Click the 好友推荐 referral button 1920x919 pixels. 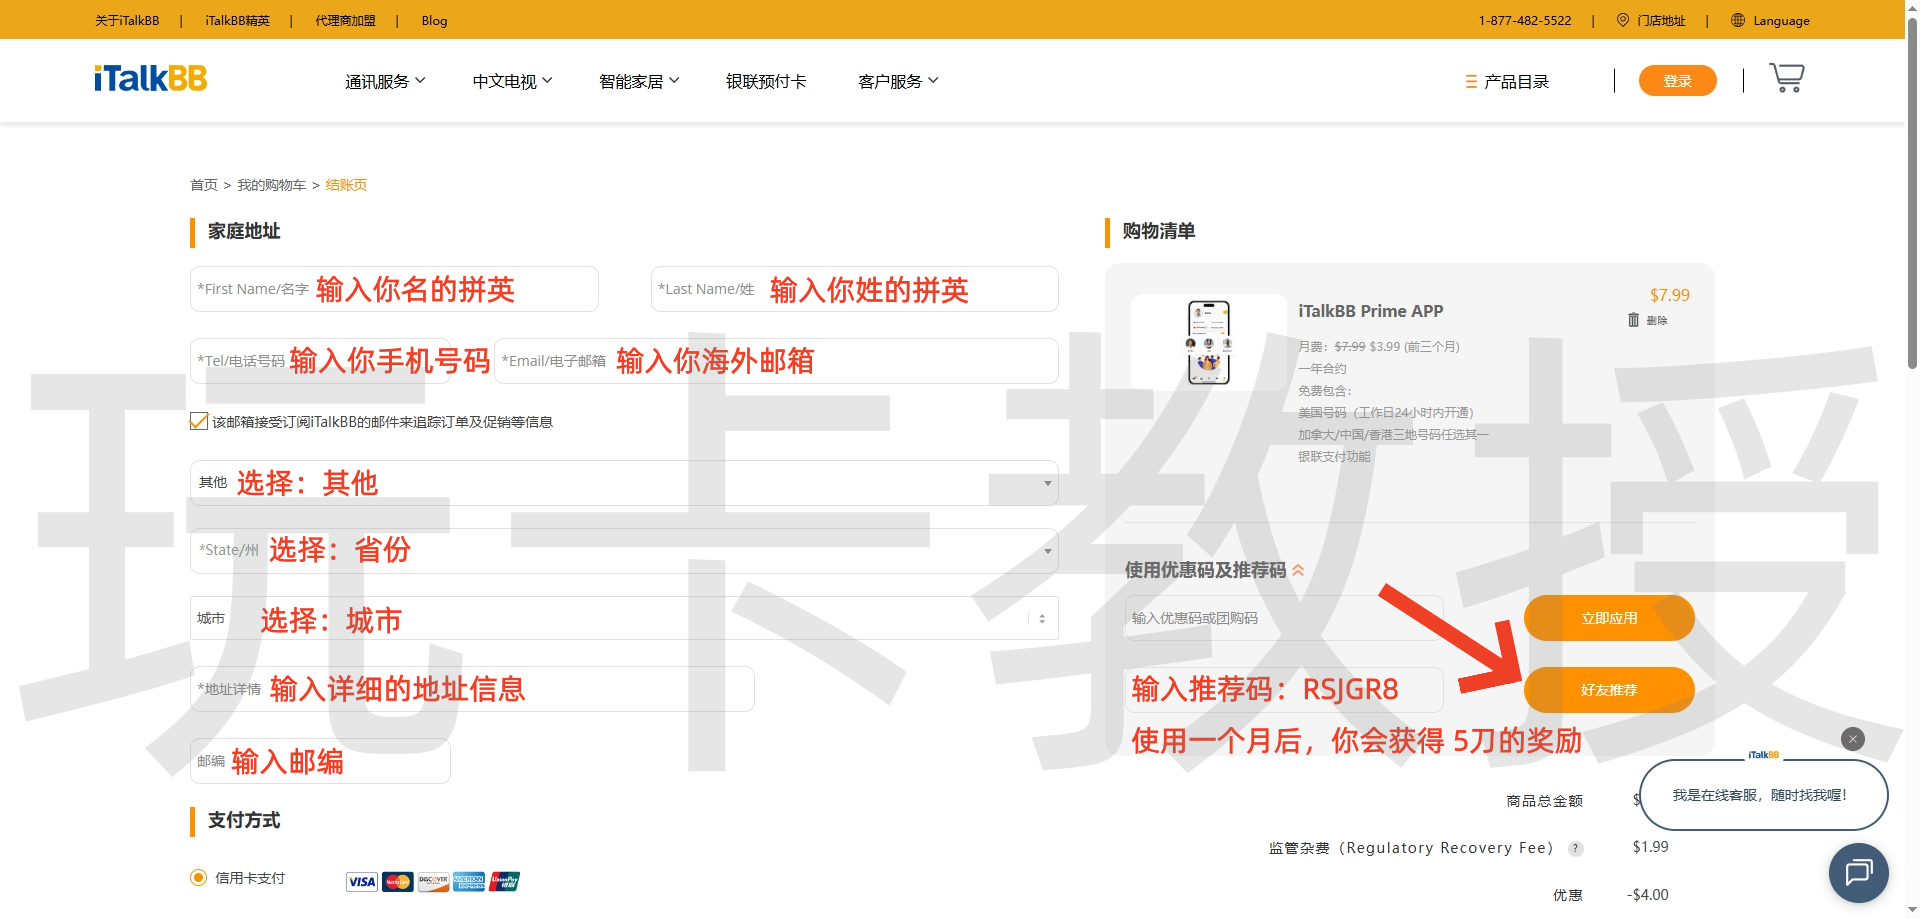click(1608, 690)
